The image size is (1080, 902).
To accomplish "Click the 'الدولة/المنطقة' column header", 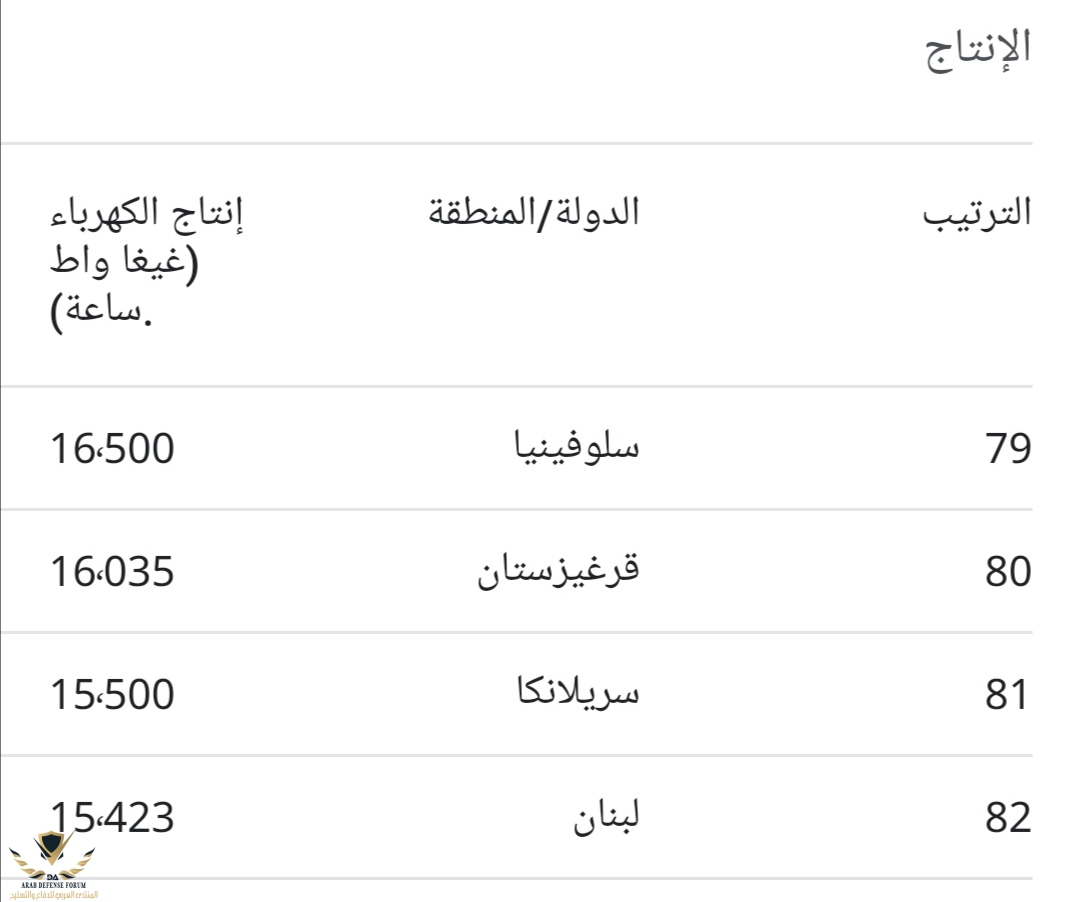I will (534, 212).
